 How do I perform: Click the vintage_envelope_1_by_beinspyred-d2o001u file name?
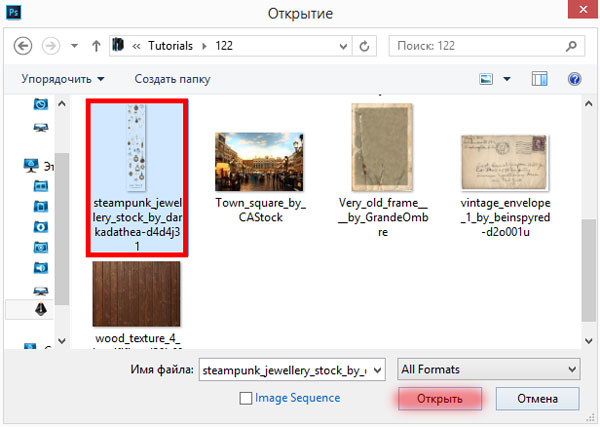pos(505,217)
